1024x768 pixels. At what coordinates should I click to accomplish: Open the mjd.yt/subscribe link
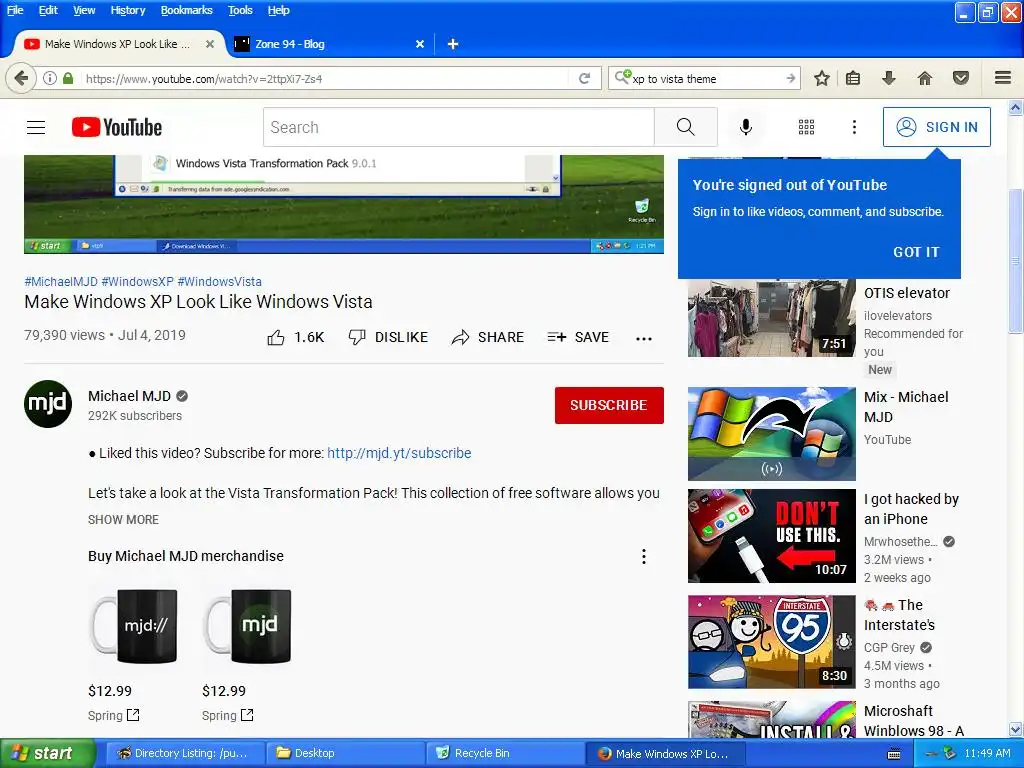pos(399,453)
